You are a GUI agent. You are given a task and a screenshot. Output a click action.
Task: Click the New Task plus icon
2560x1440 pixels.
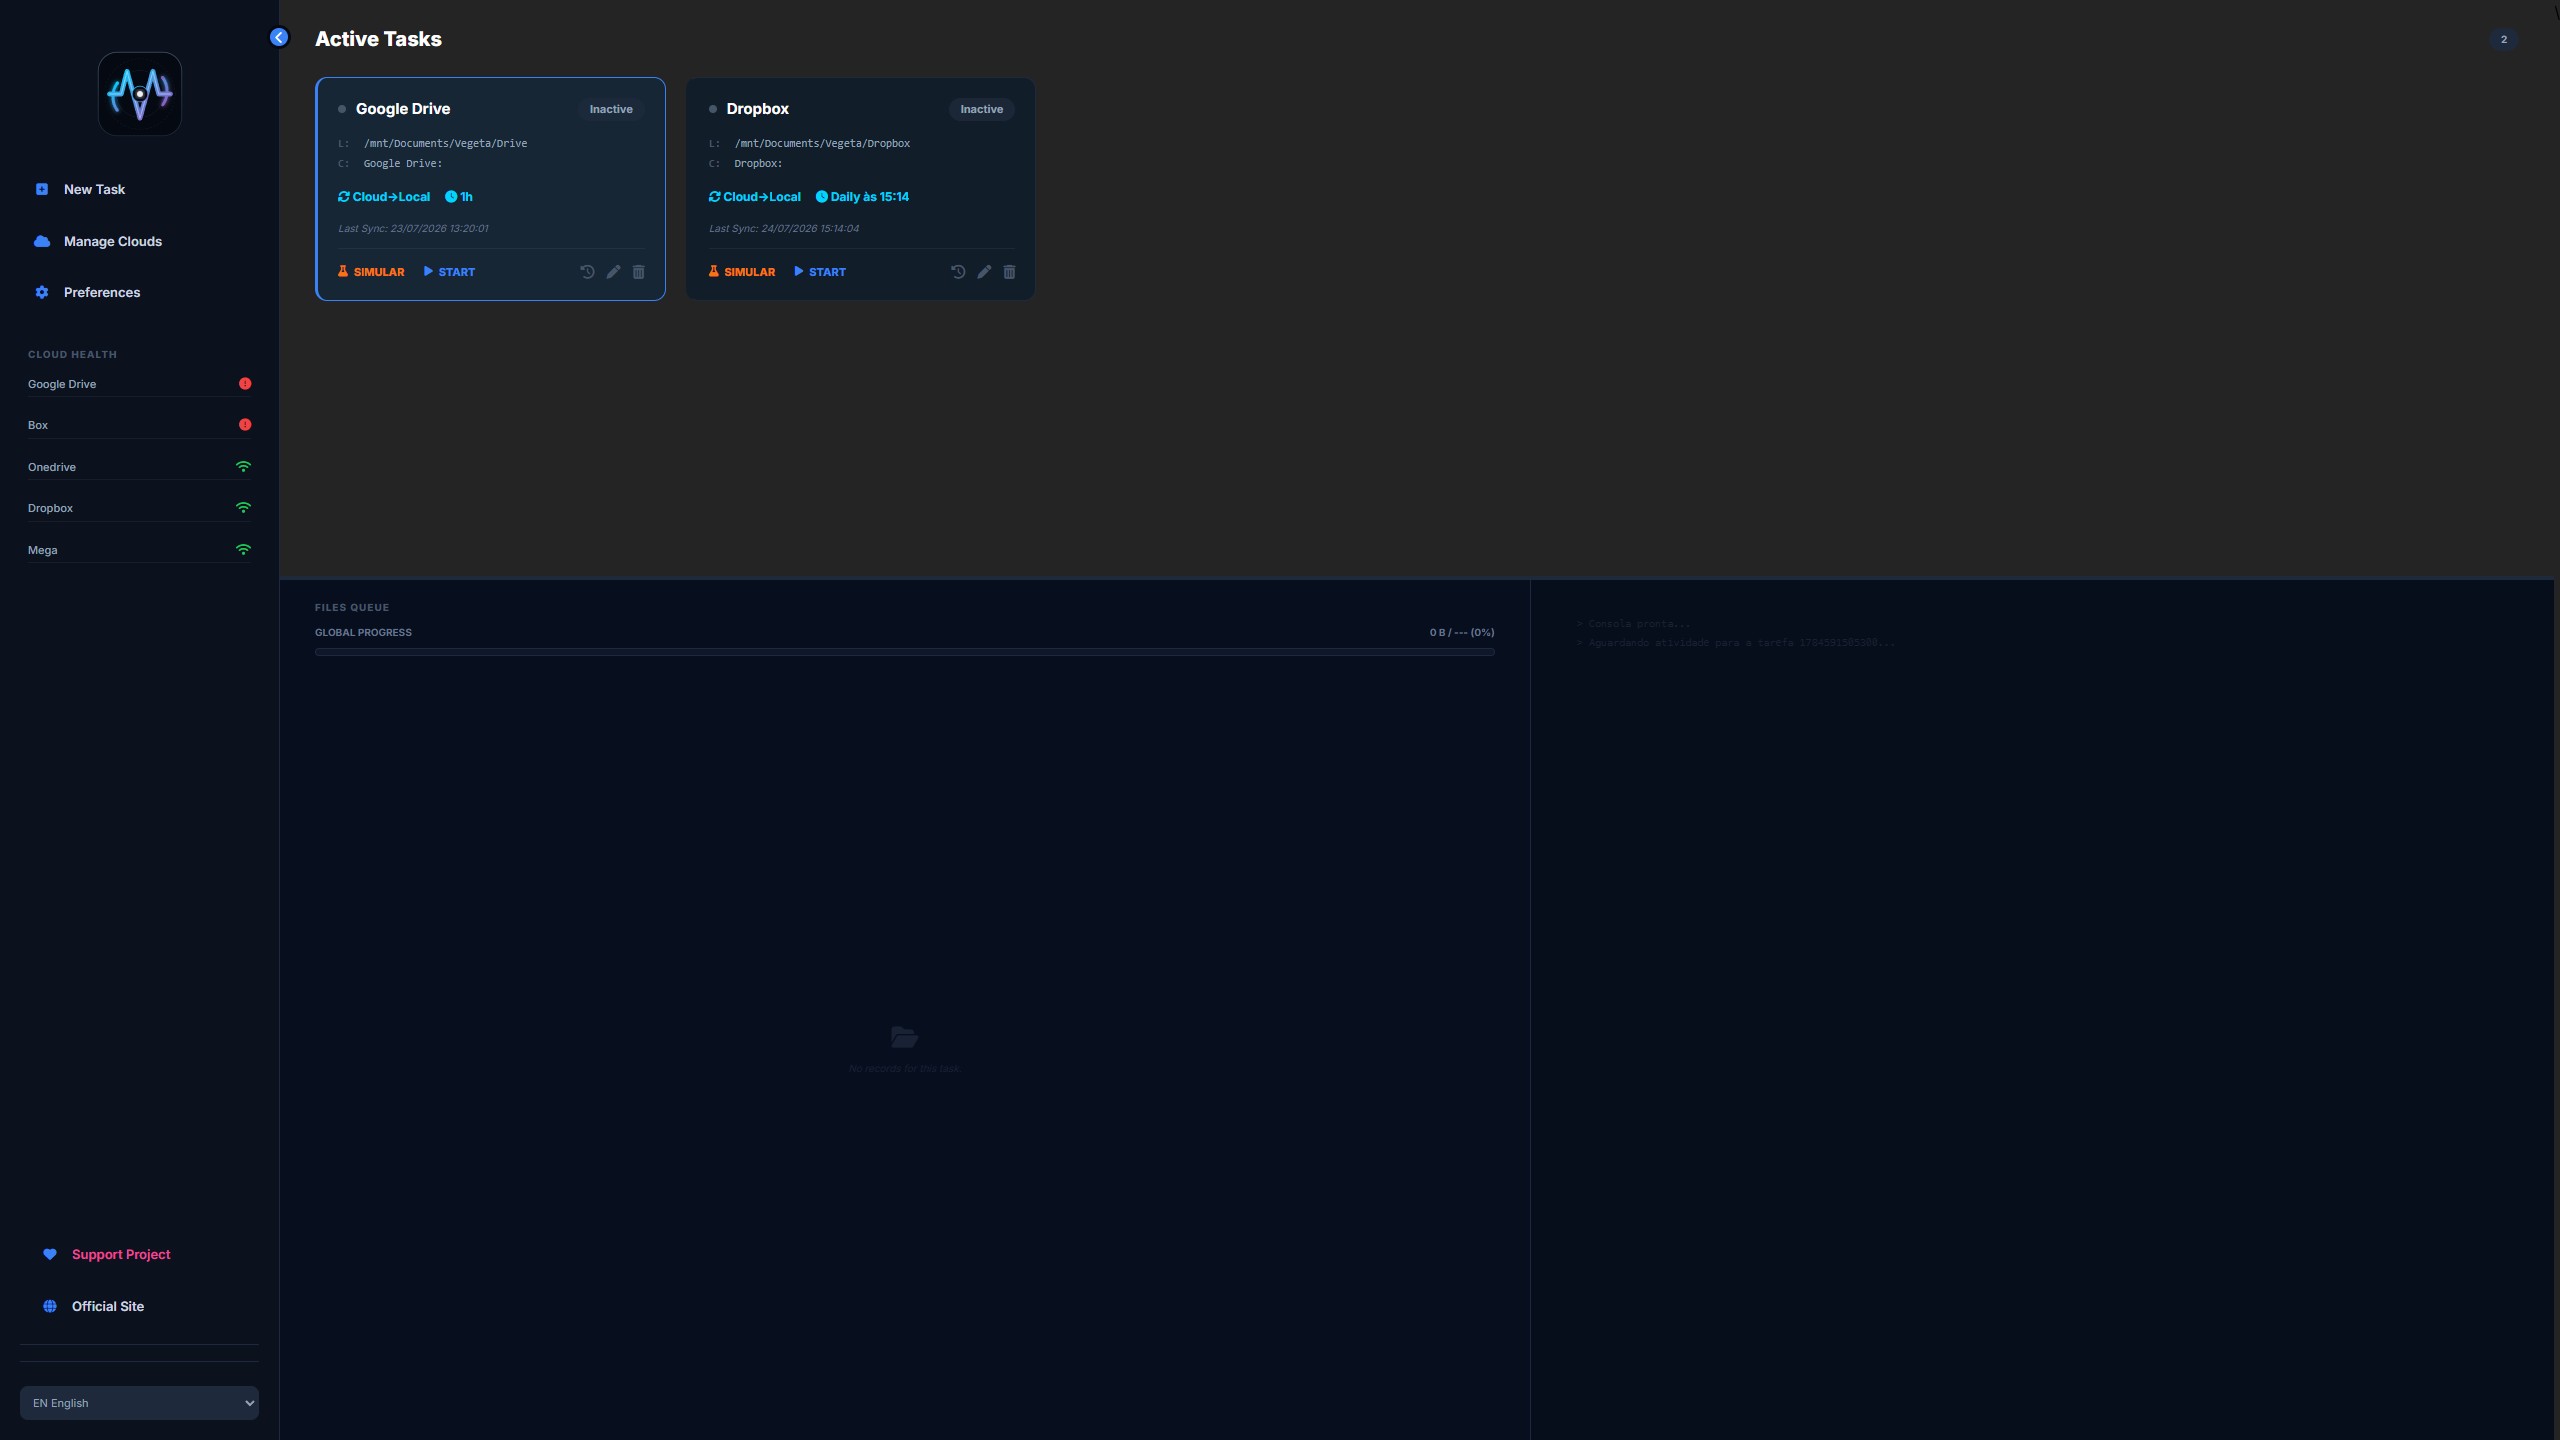[42, 189]
